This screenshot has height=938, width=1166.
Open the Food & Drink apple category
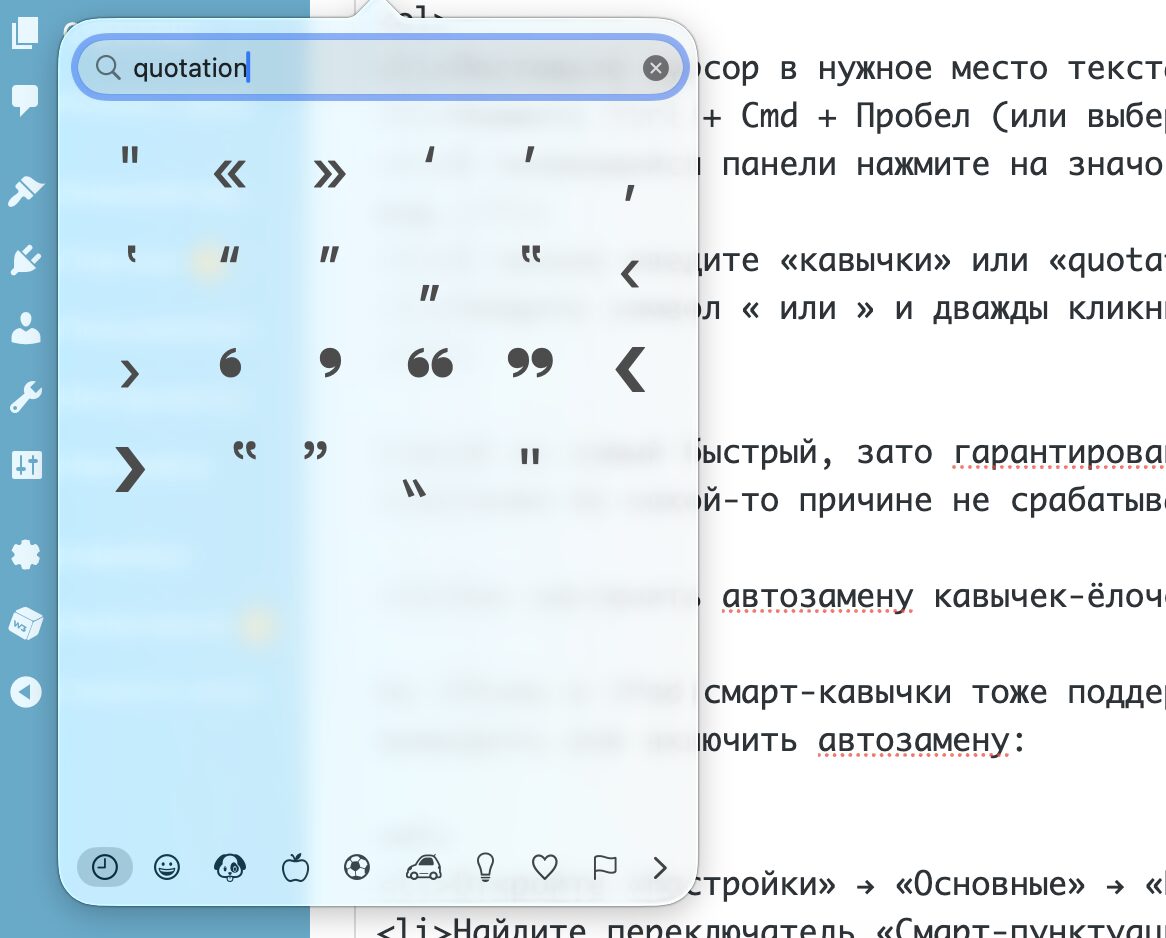pos(293,867)
